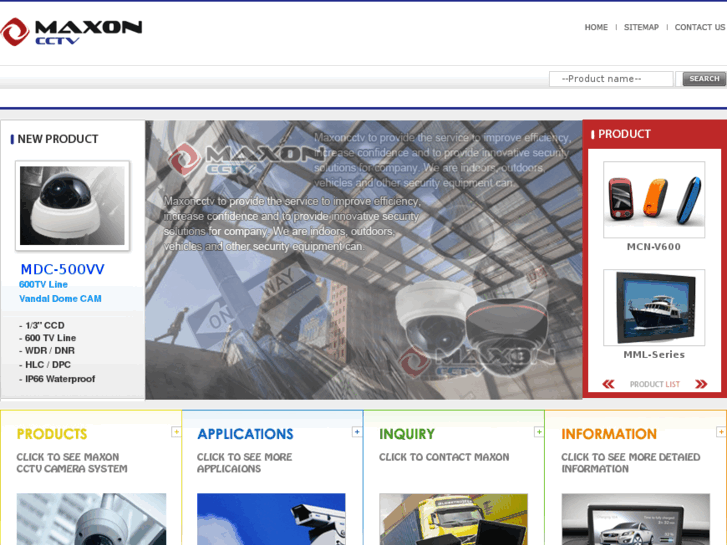Open the INQUIRY section heading

point(407,434)
